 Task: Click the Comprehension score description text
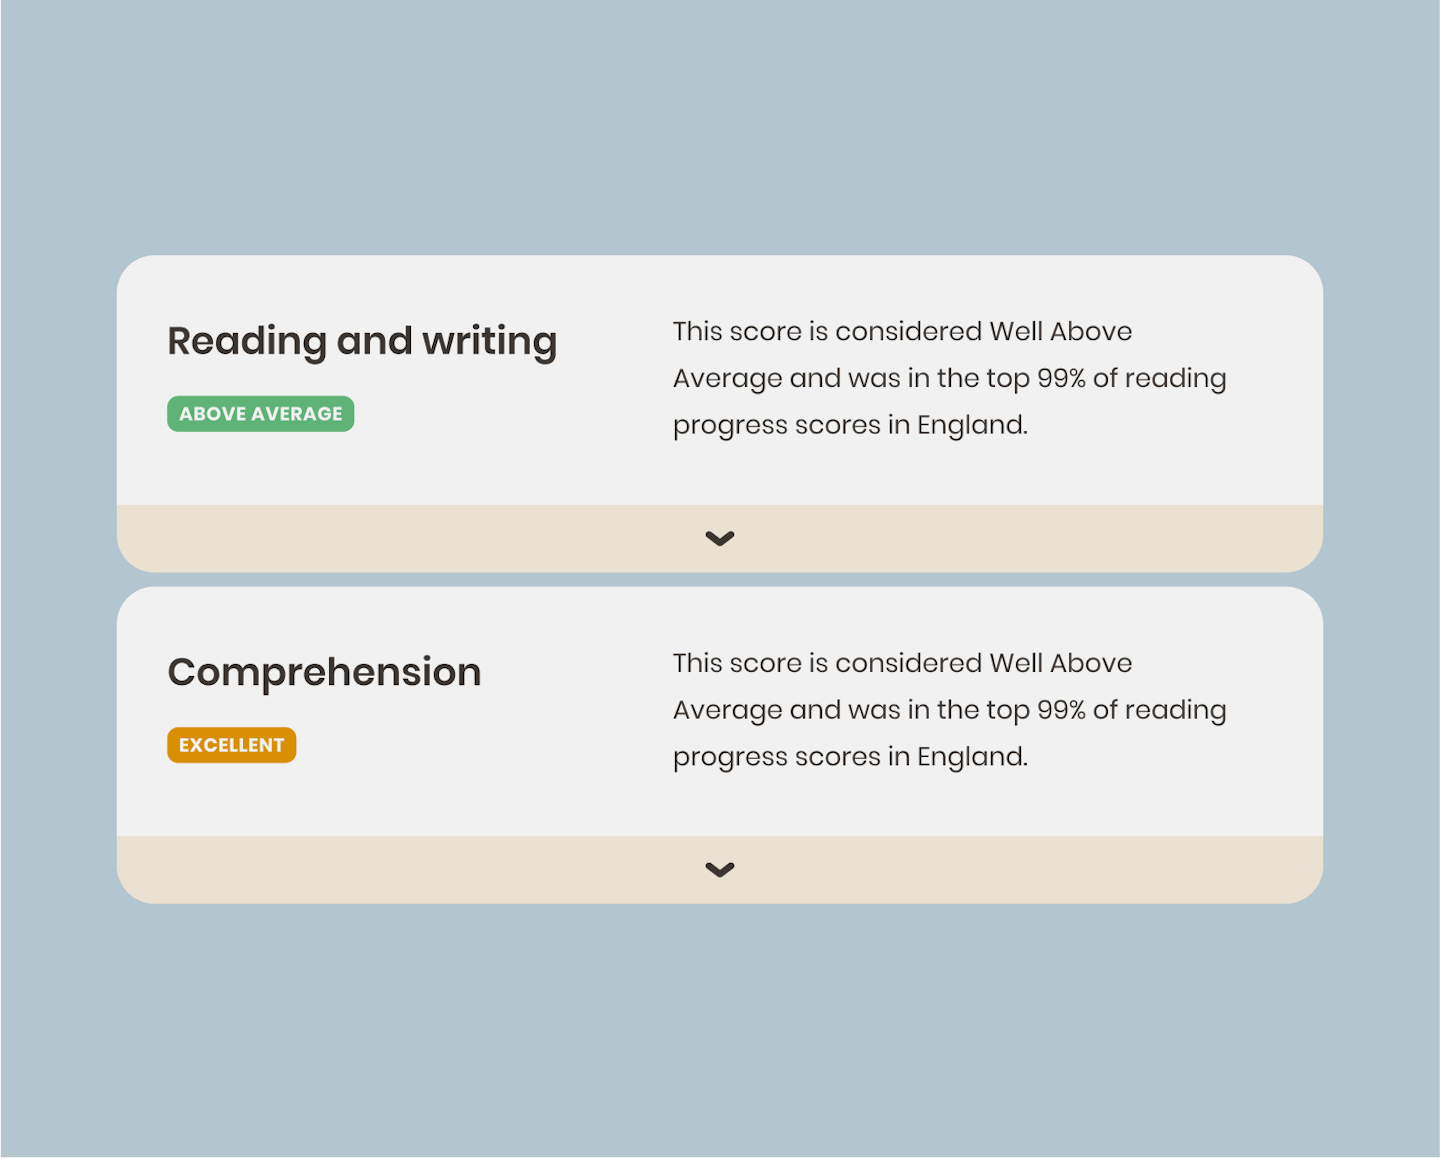(x=948, y=709)
